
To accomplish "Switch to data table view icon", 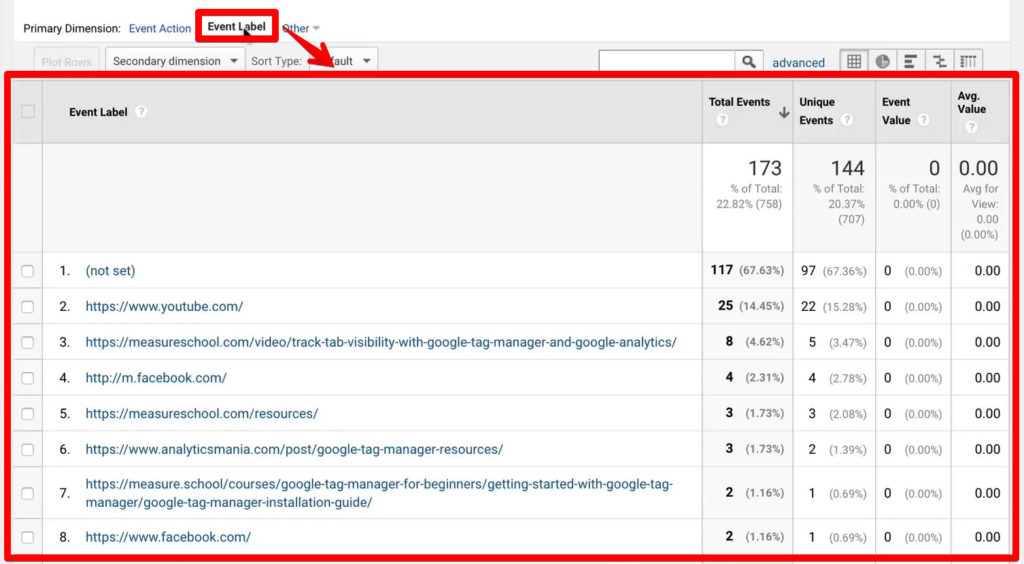I will point(854,61).
